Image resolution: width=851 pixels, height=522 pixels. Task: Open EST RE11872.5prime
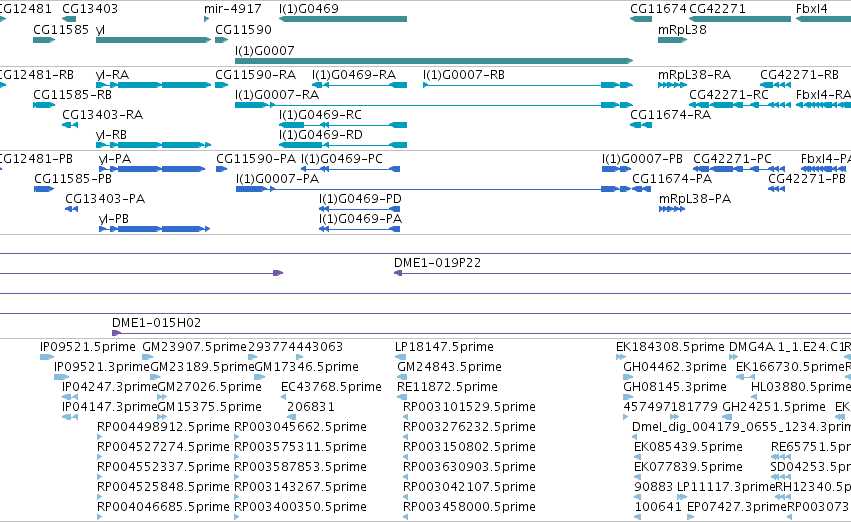tap(447, 387)
